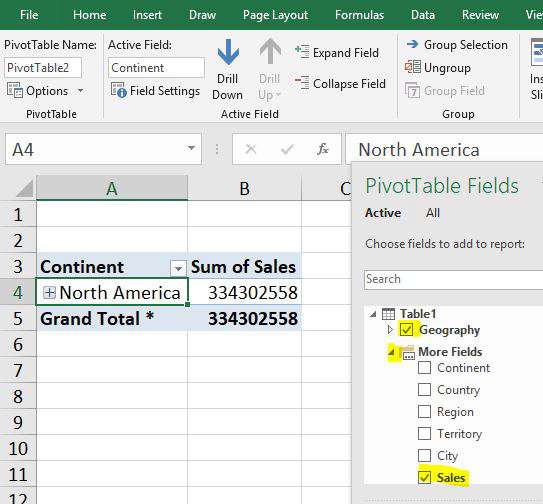
Task: Switch field list to All view
Action: 433,213
